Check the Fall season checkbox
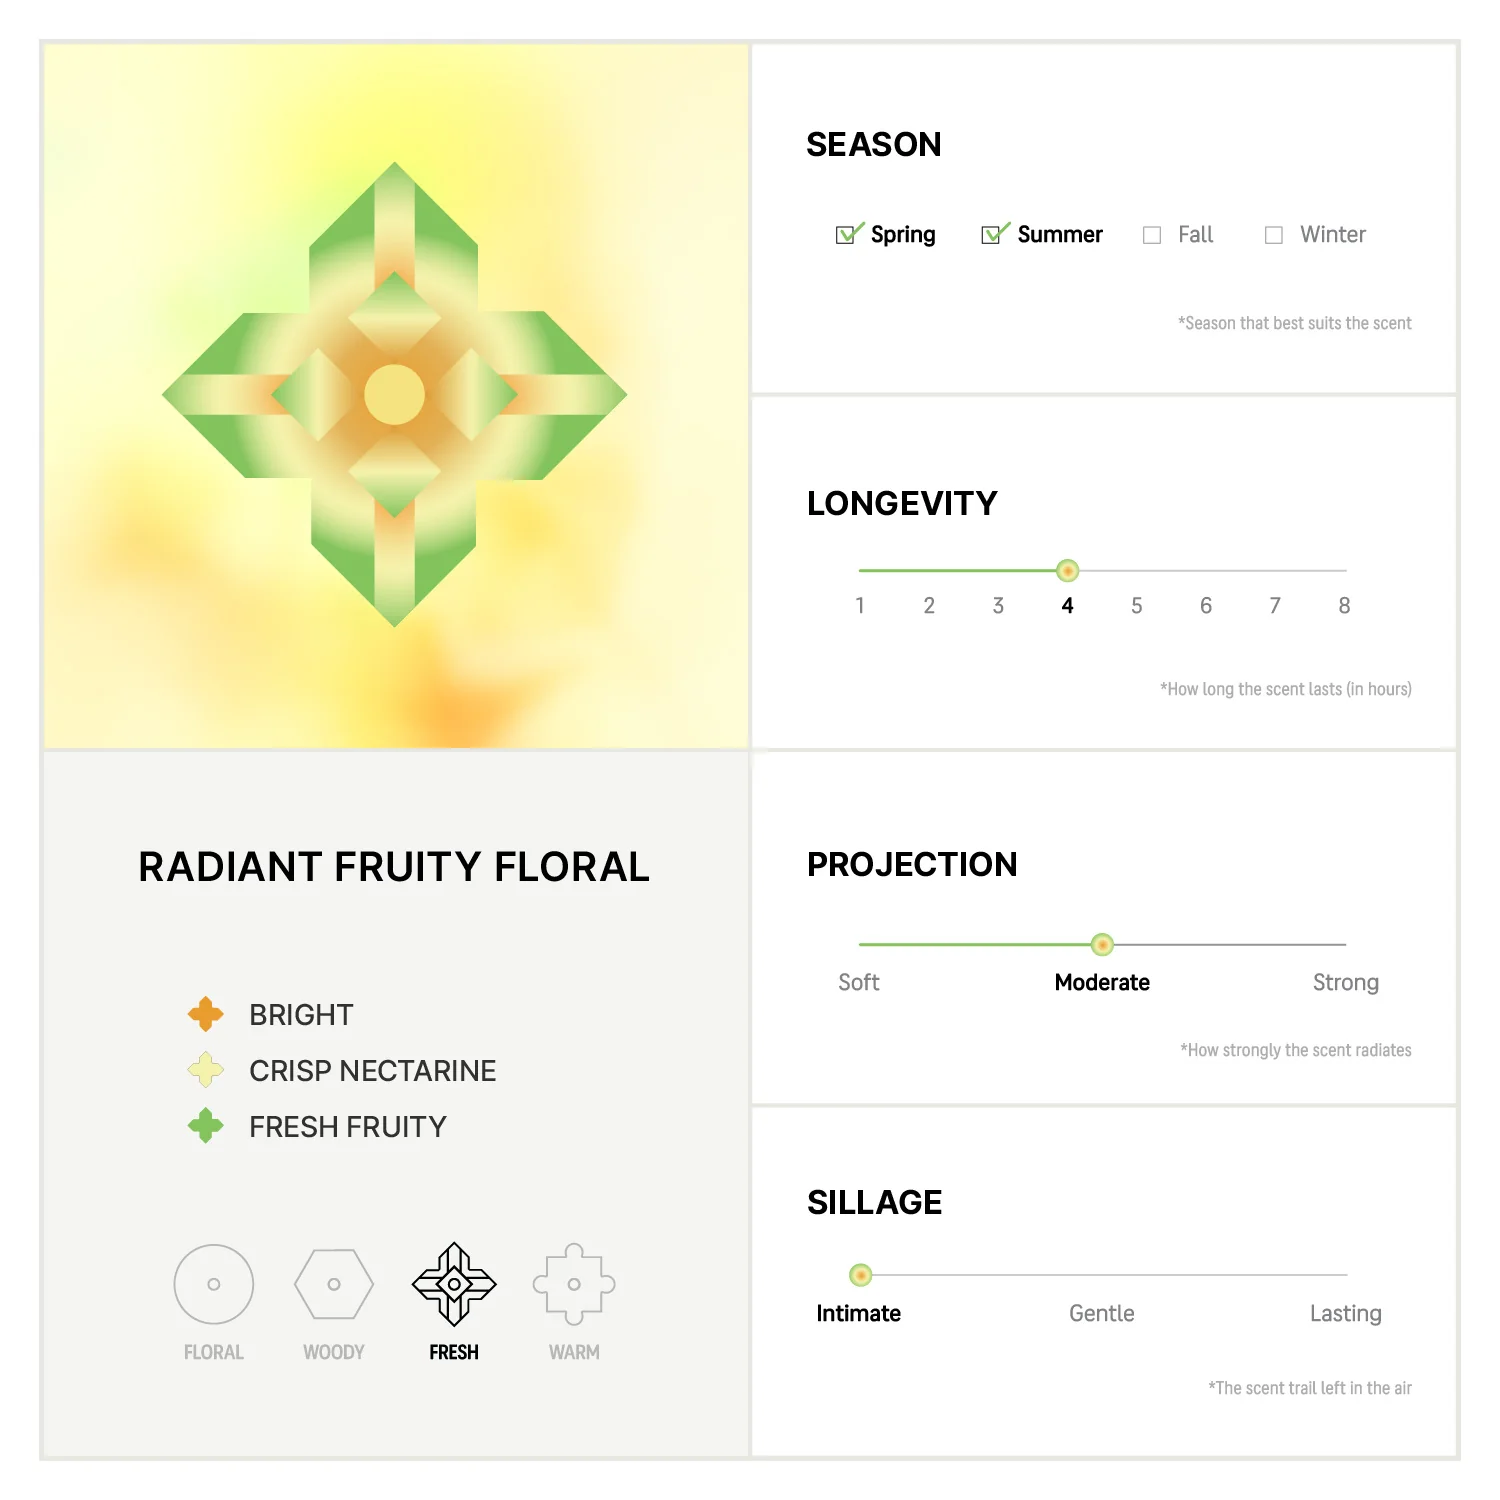1500x1500 pixels. (1152, 235)
